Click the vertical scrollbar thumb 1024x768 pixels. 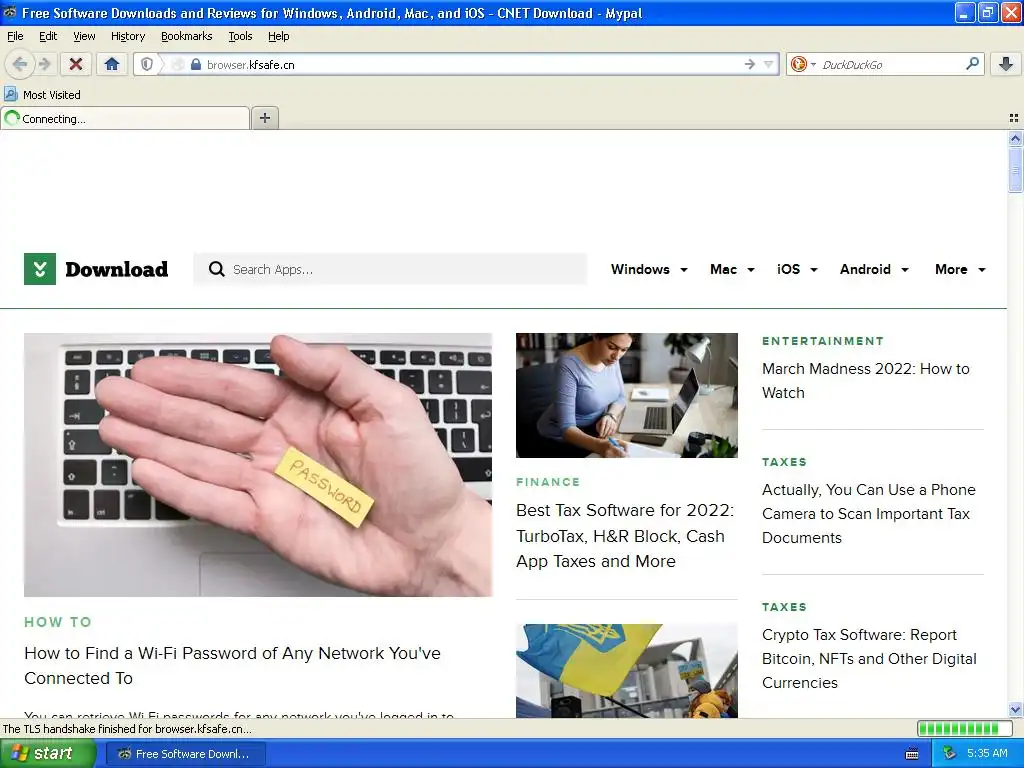[x=1015, y=169]
